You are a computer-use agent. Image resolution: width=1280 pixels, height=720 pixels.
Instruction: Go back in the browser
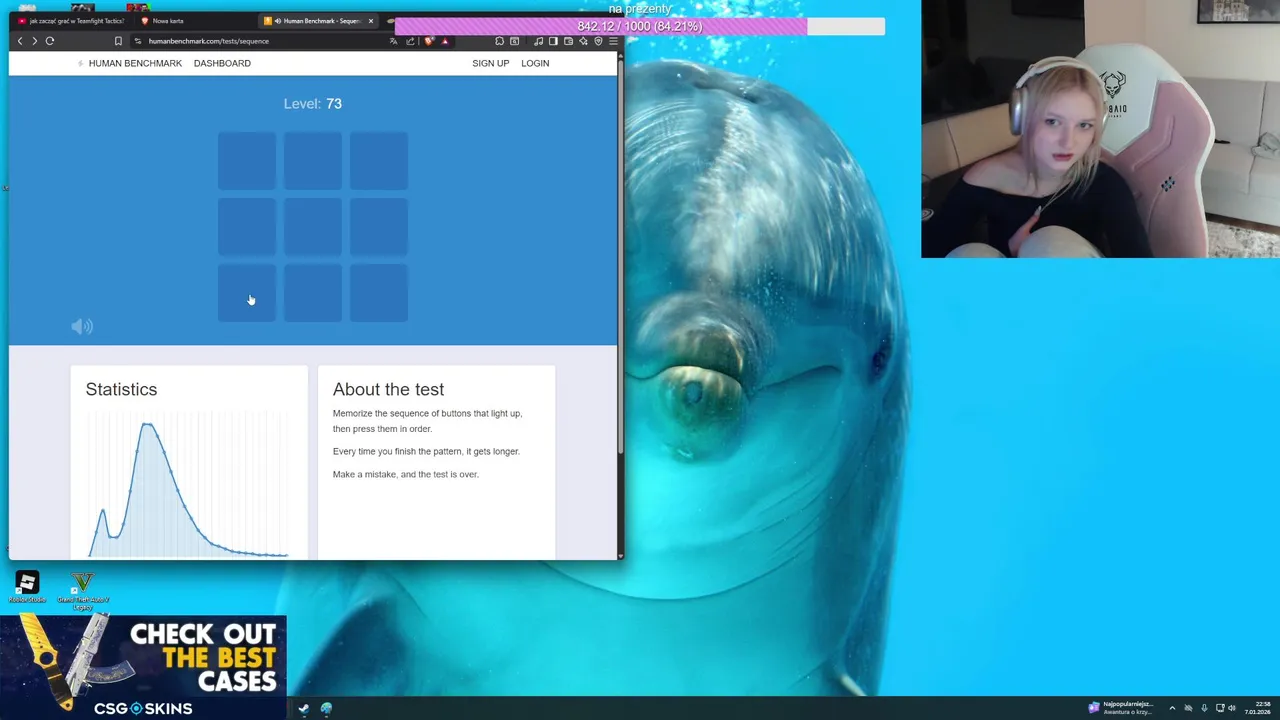pyautogui.click(x=19, y=41)
